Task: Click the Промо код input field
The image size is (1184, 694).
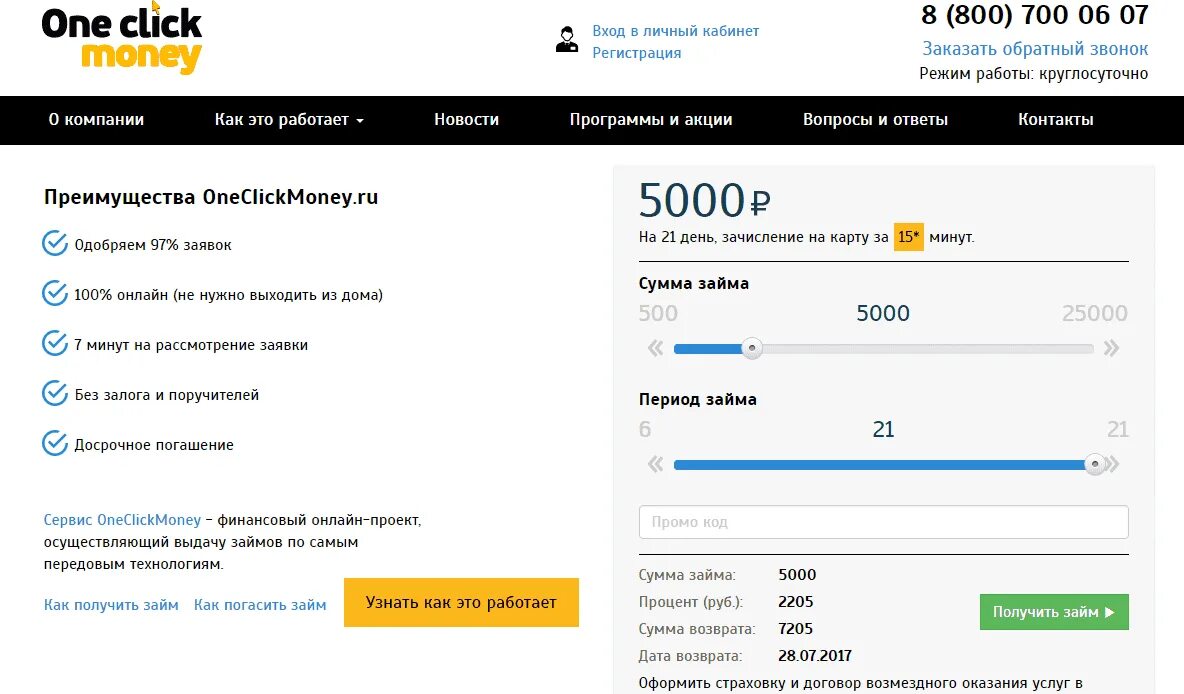Action: coord(883,522)
